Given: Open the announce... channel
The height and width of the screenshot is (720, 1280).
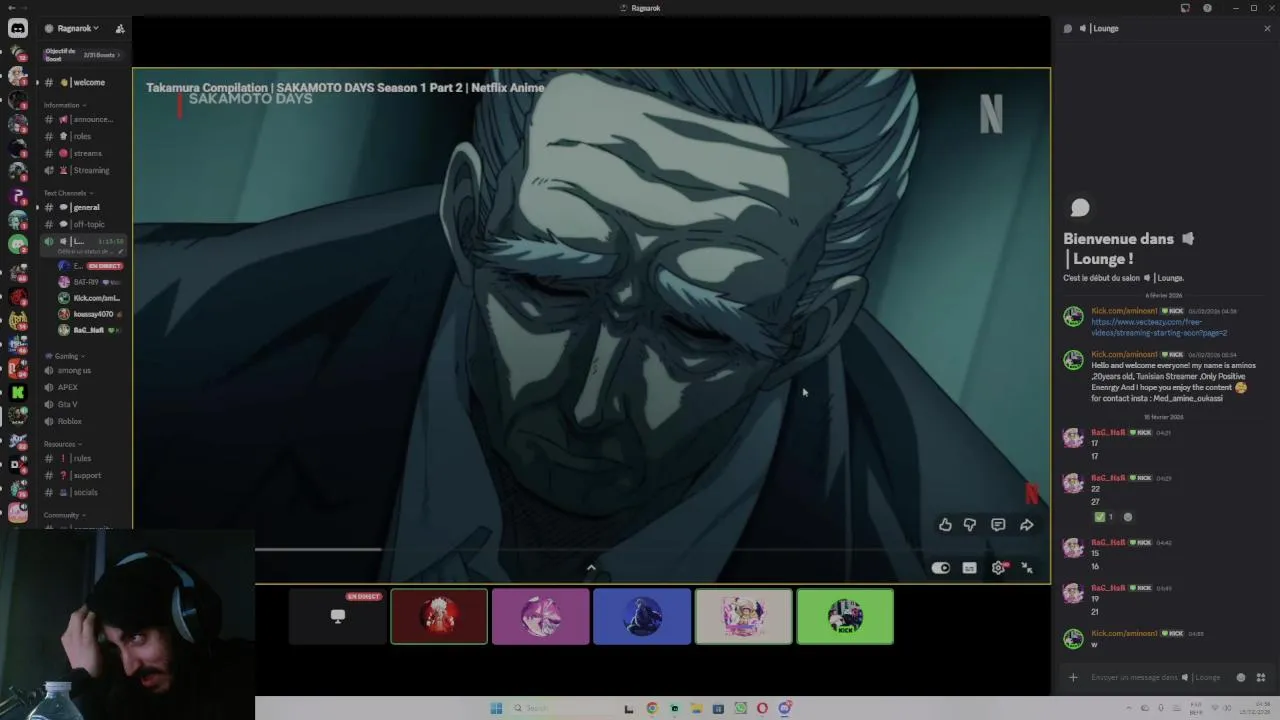Looking at the screenshot, I should click(84, 119).
